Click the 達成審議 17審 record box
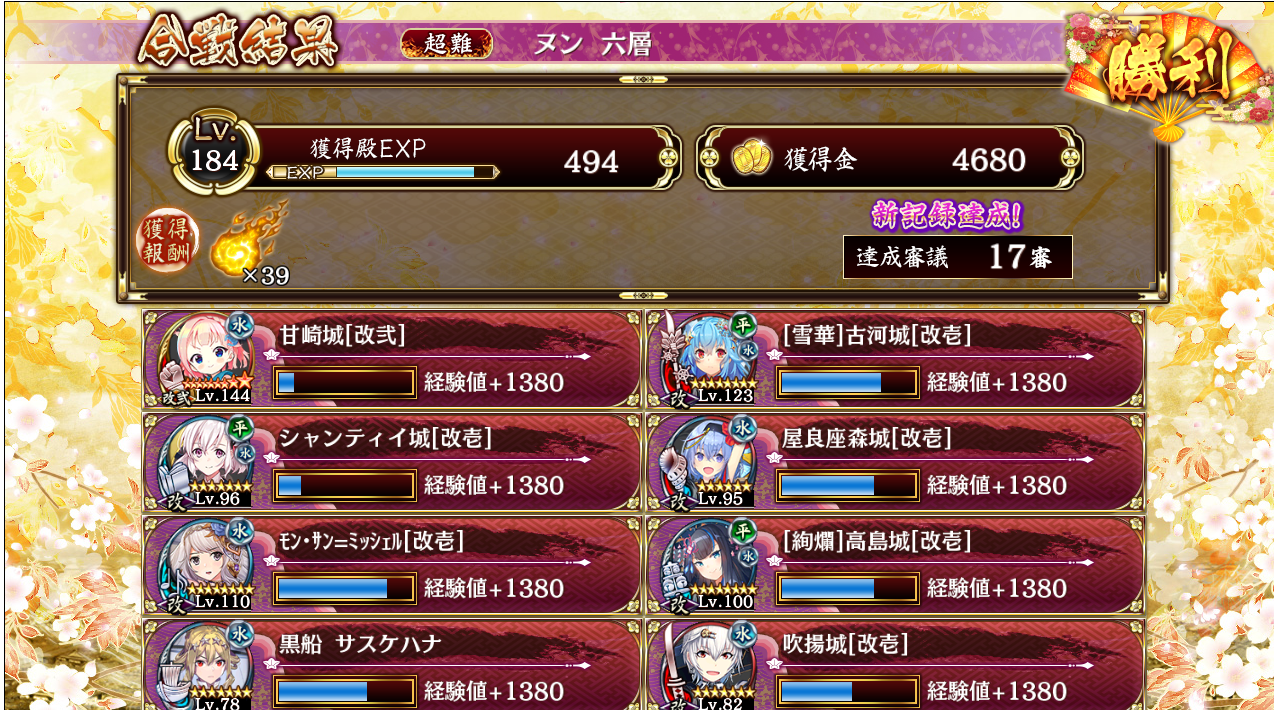1274x710 pixels. pyautogui.click(x=957, y=257)
